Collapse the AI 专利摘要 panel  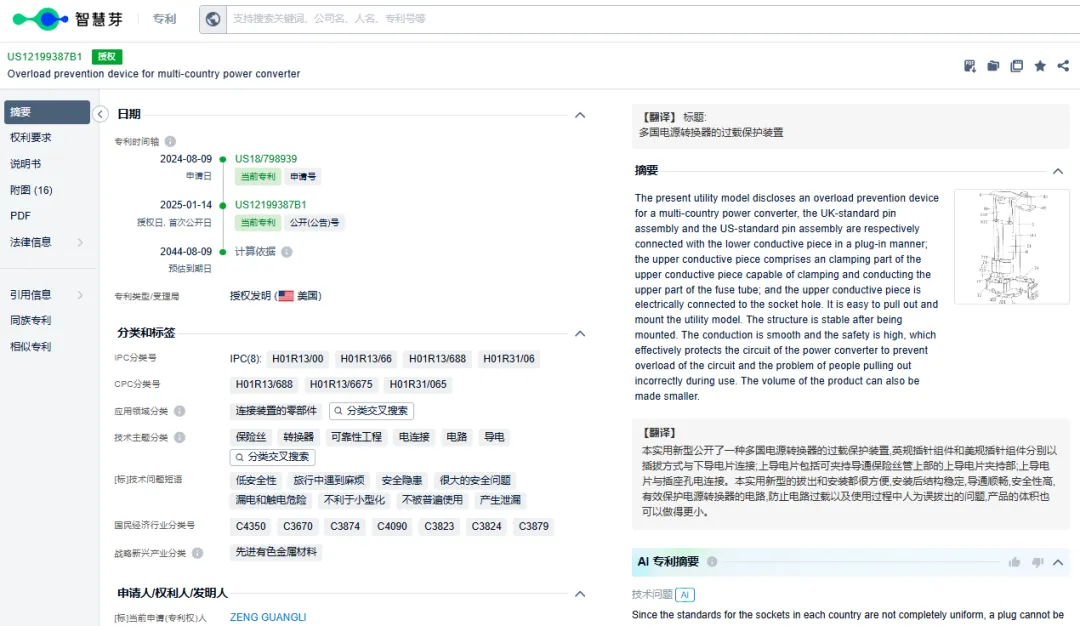coord(1058,563)
